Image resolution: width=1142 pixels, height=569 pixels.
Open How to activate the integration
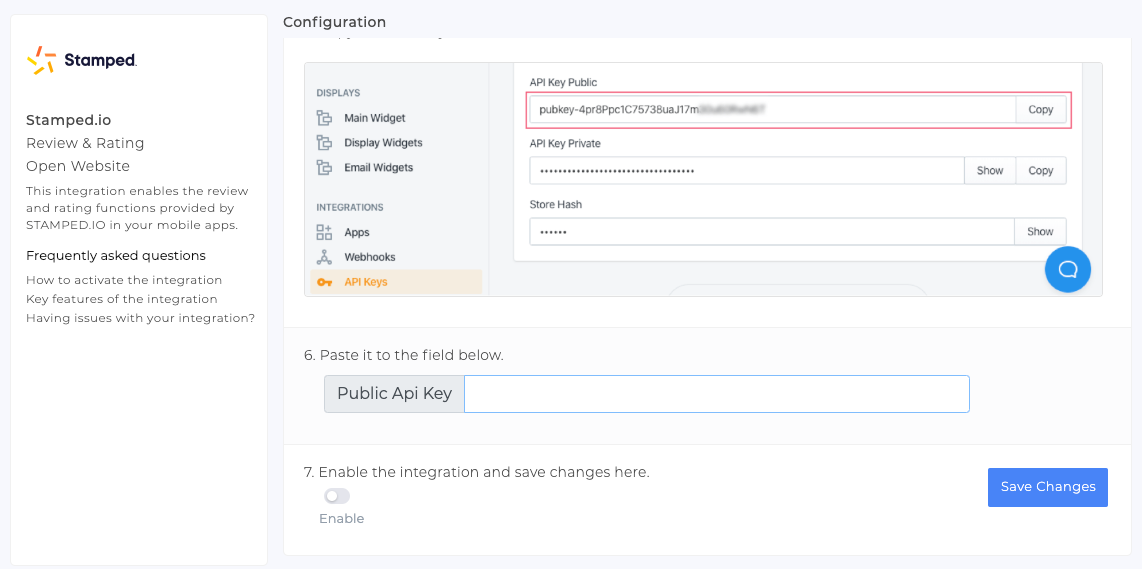[x=124, y=280]
